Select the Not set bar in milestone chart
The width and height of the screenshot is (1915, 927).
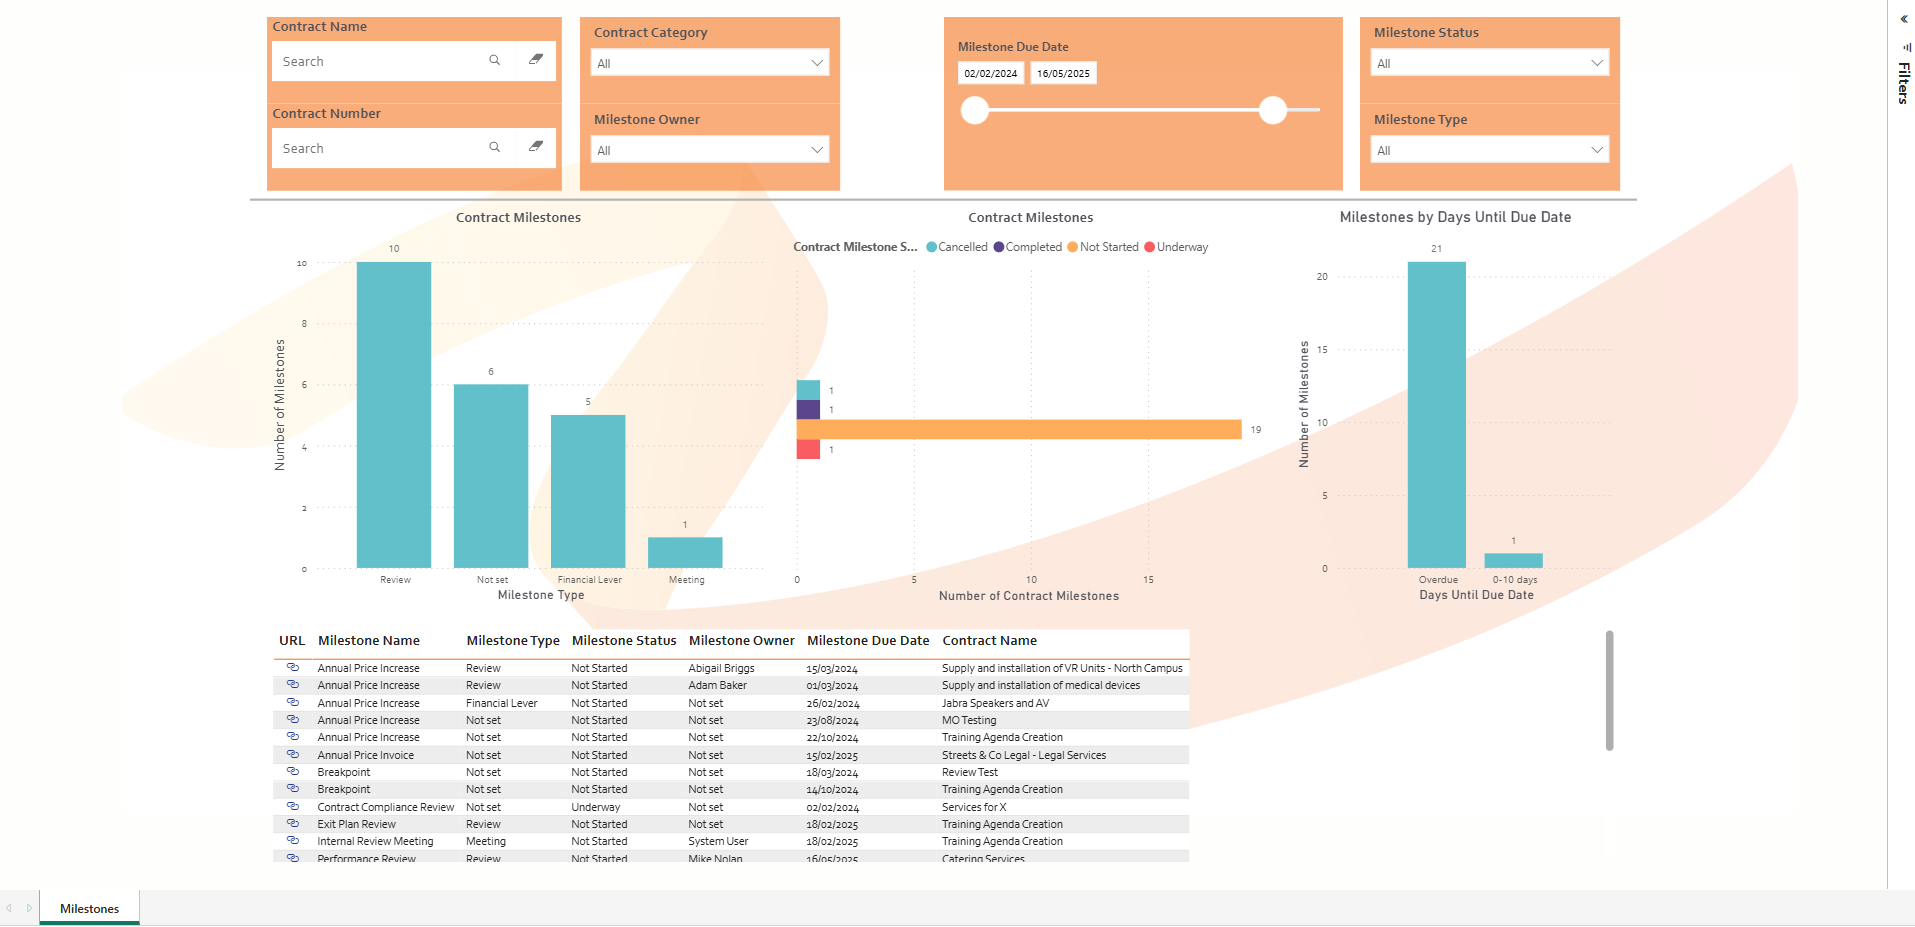(491, 476)
